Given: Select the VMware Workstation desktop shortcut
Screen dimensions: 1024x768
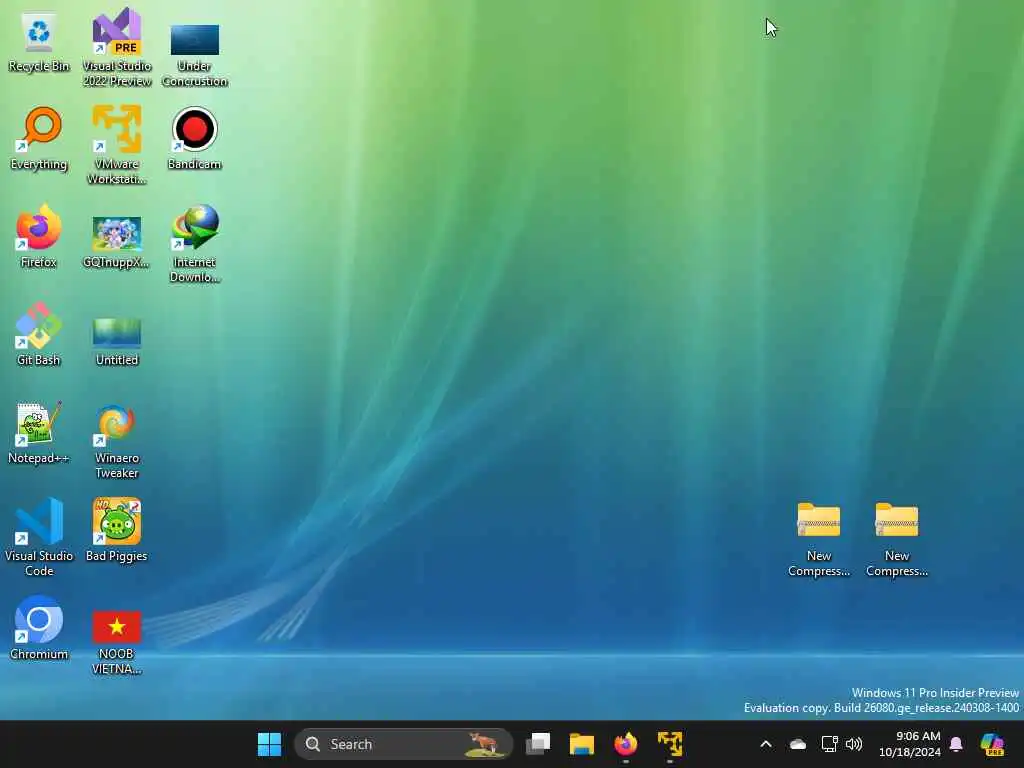Looking at the screenshot, I should [117, 145].
